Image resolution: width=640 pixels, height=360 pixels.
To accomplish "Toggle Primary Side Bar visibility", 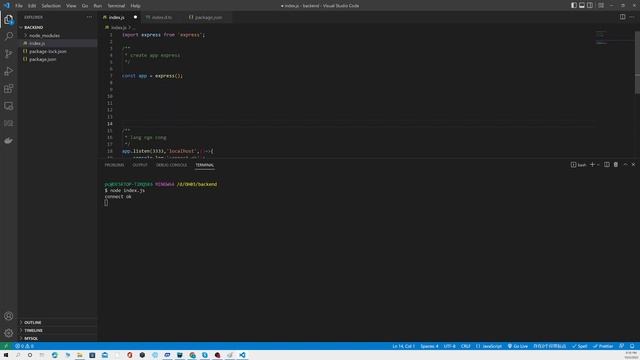I will pos(574,5).
